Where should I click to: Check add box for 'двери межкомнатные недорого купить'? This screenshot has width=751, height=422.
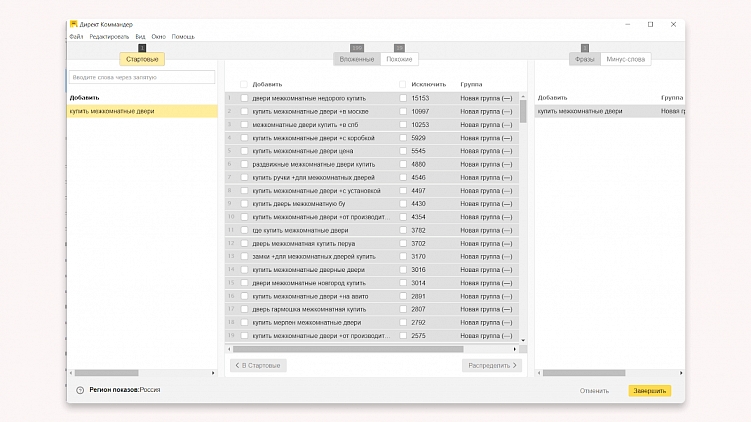click(x=244, y=98)
